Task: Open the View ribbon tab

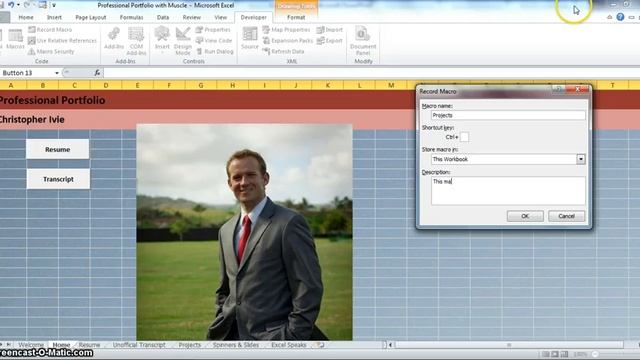Action: 220,17
